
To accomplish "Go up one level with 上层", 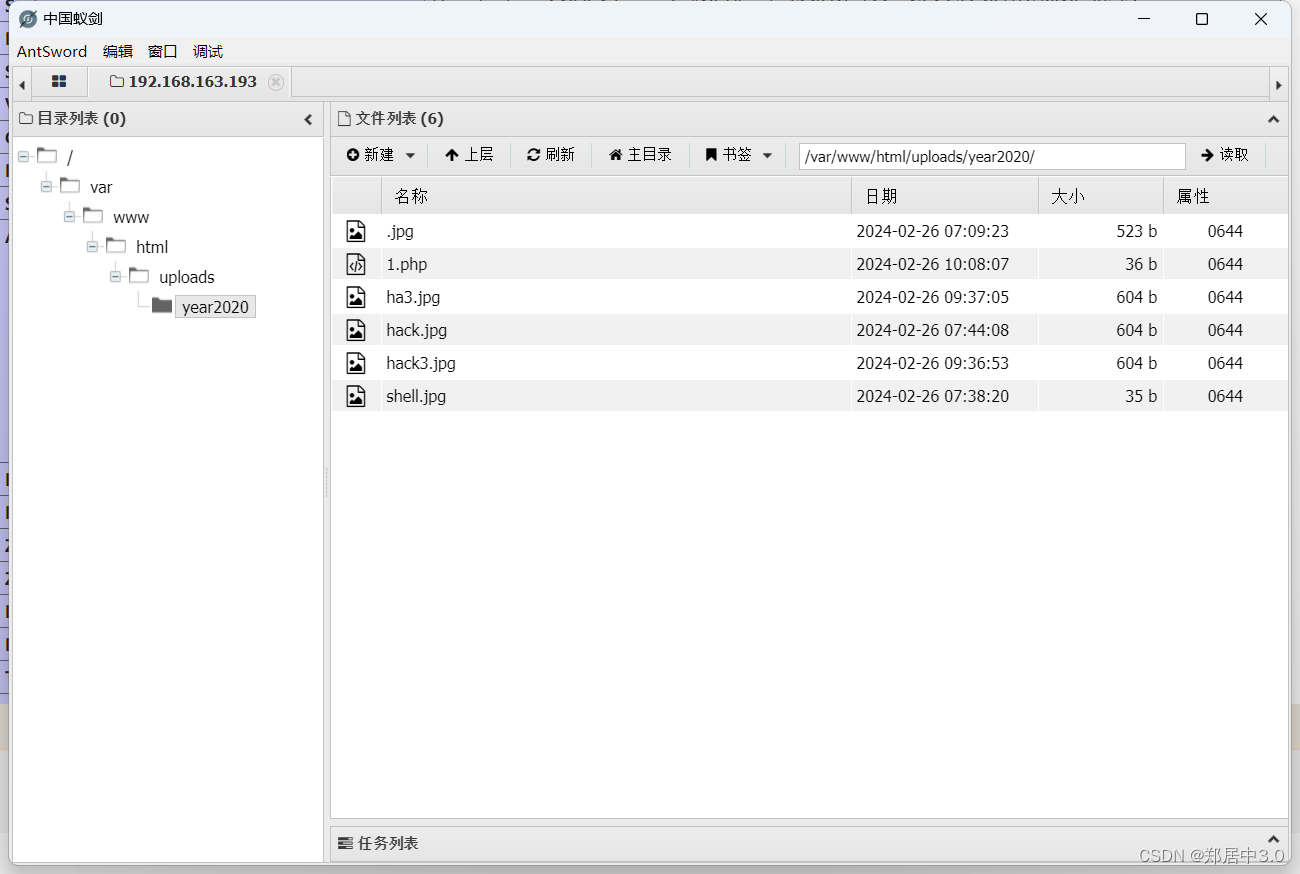I will tap(469, 155).
